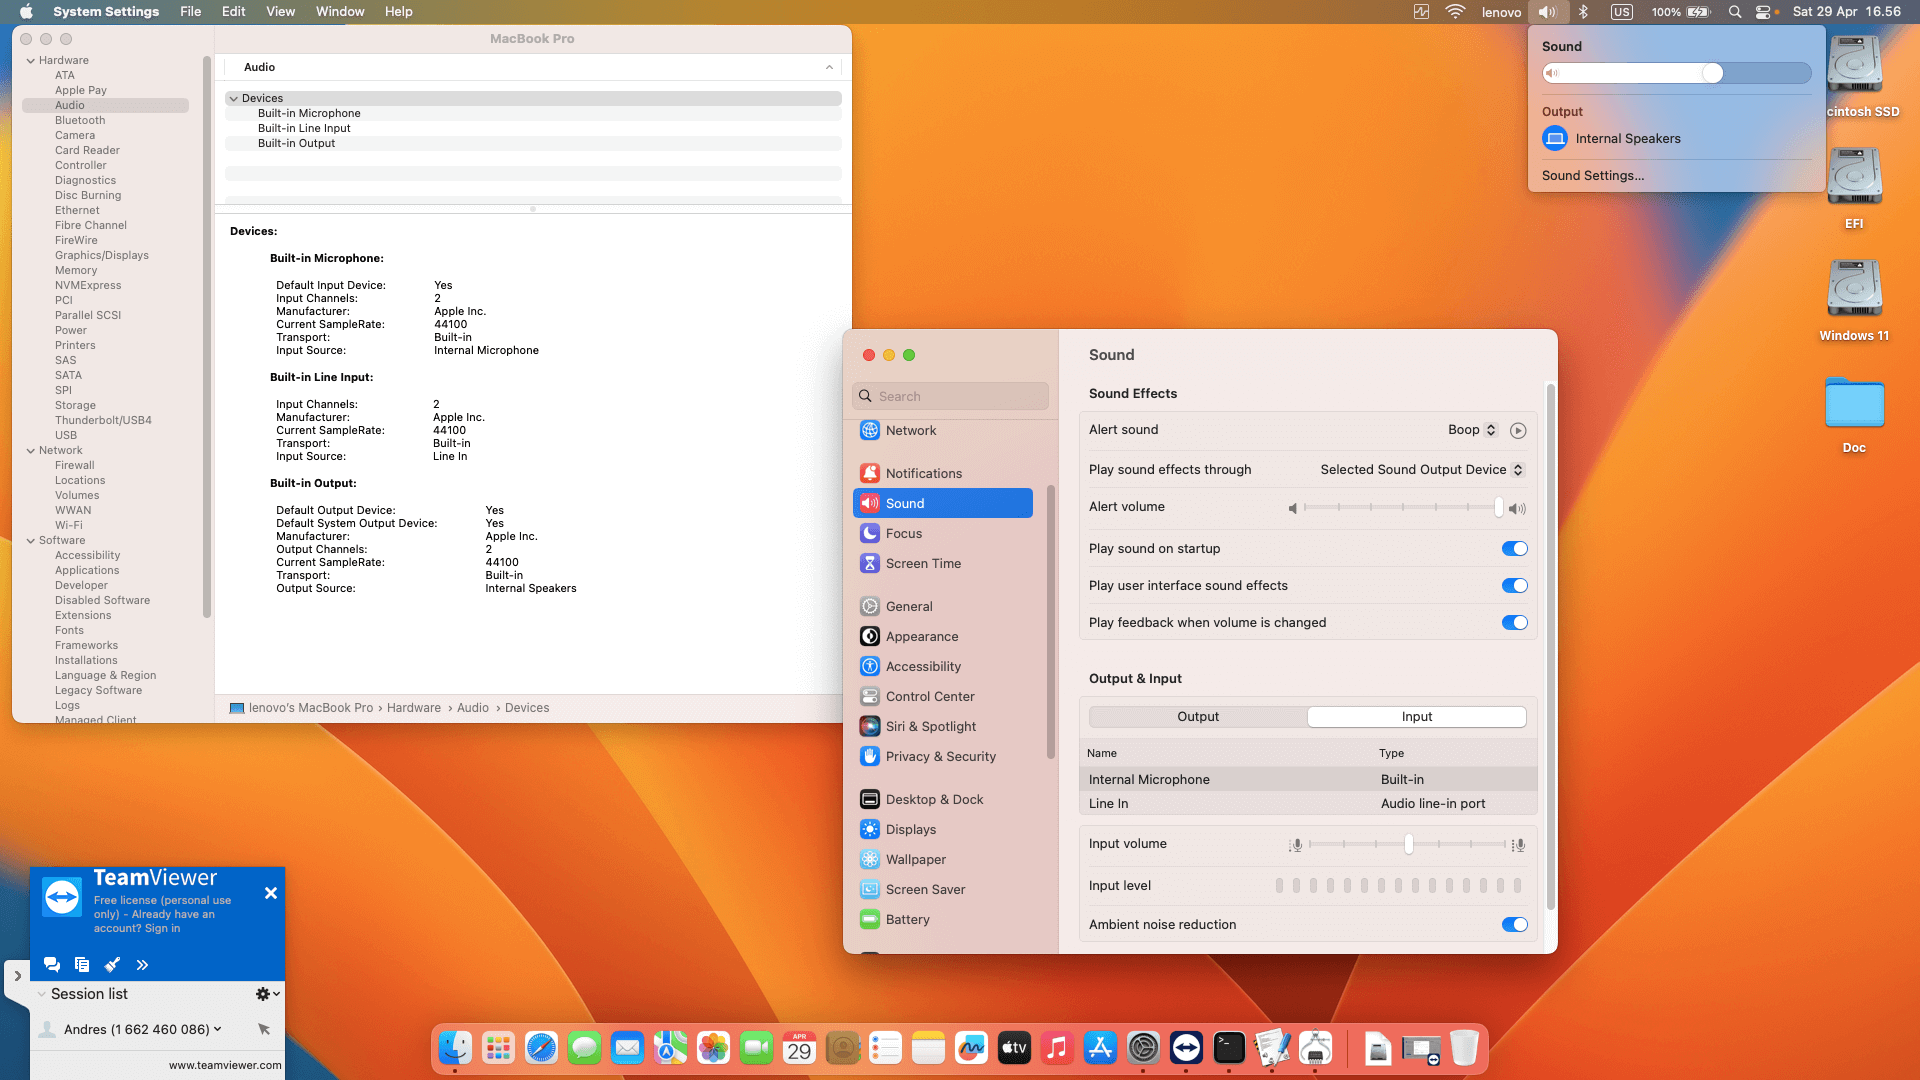Open Messages from the Dock
1920x1080 pixels.
tap(584, 1048)
